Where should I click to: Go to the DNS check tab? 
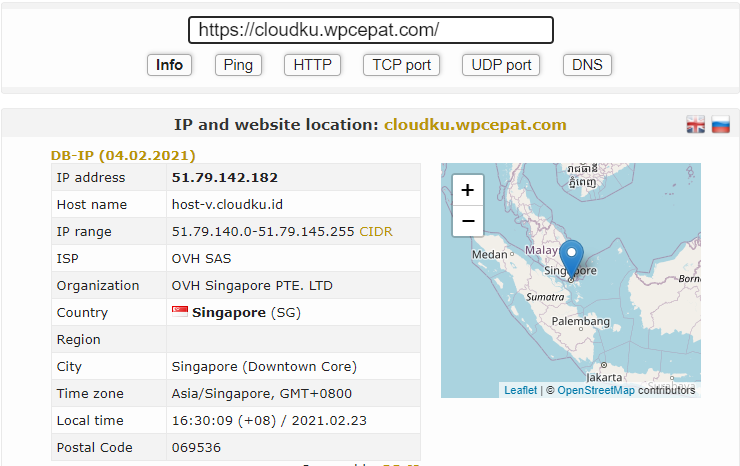coord(587,65)
